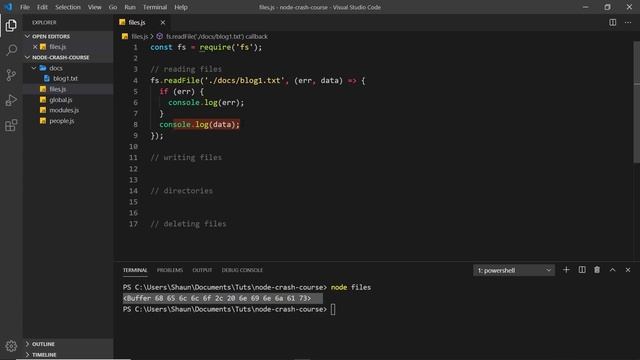Close the files.js editor tab
This screenshot has width=640, height=360.
tap(162, 22)
